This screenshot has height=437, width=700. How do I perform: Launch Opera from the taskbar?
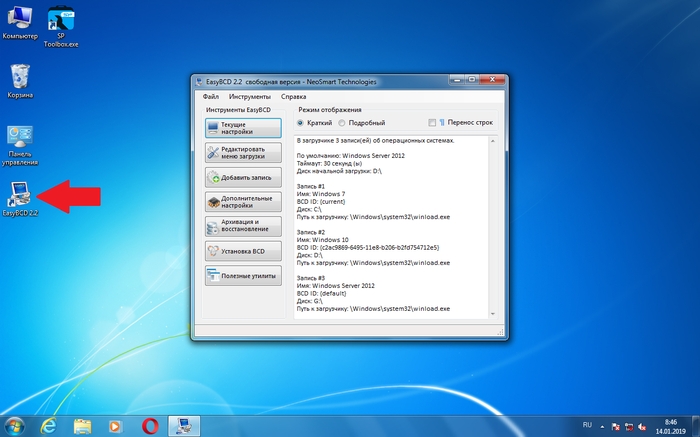[x=148, y=426]
